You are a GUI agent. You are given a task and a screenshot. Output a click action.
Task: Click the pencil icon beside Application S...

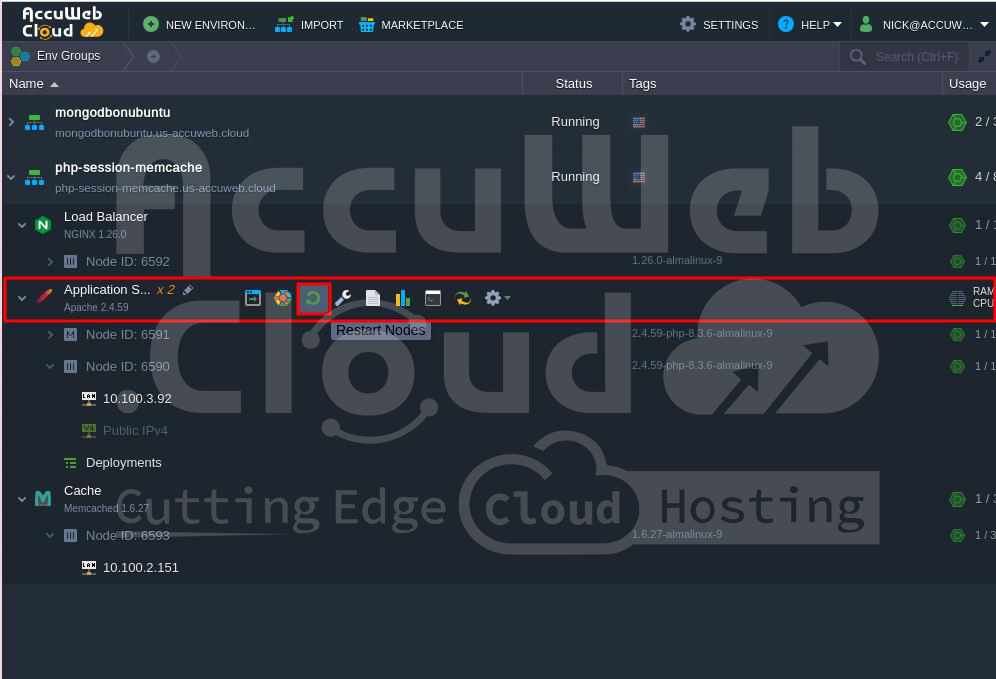pyautogui.click(x=188, y=290)
